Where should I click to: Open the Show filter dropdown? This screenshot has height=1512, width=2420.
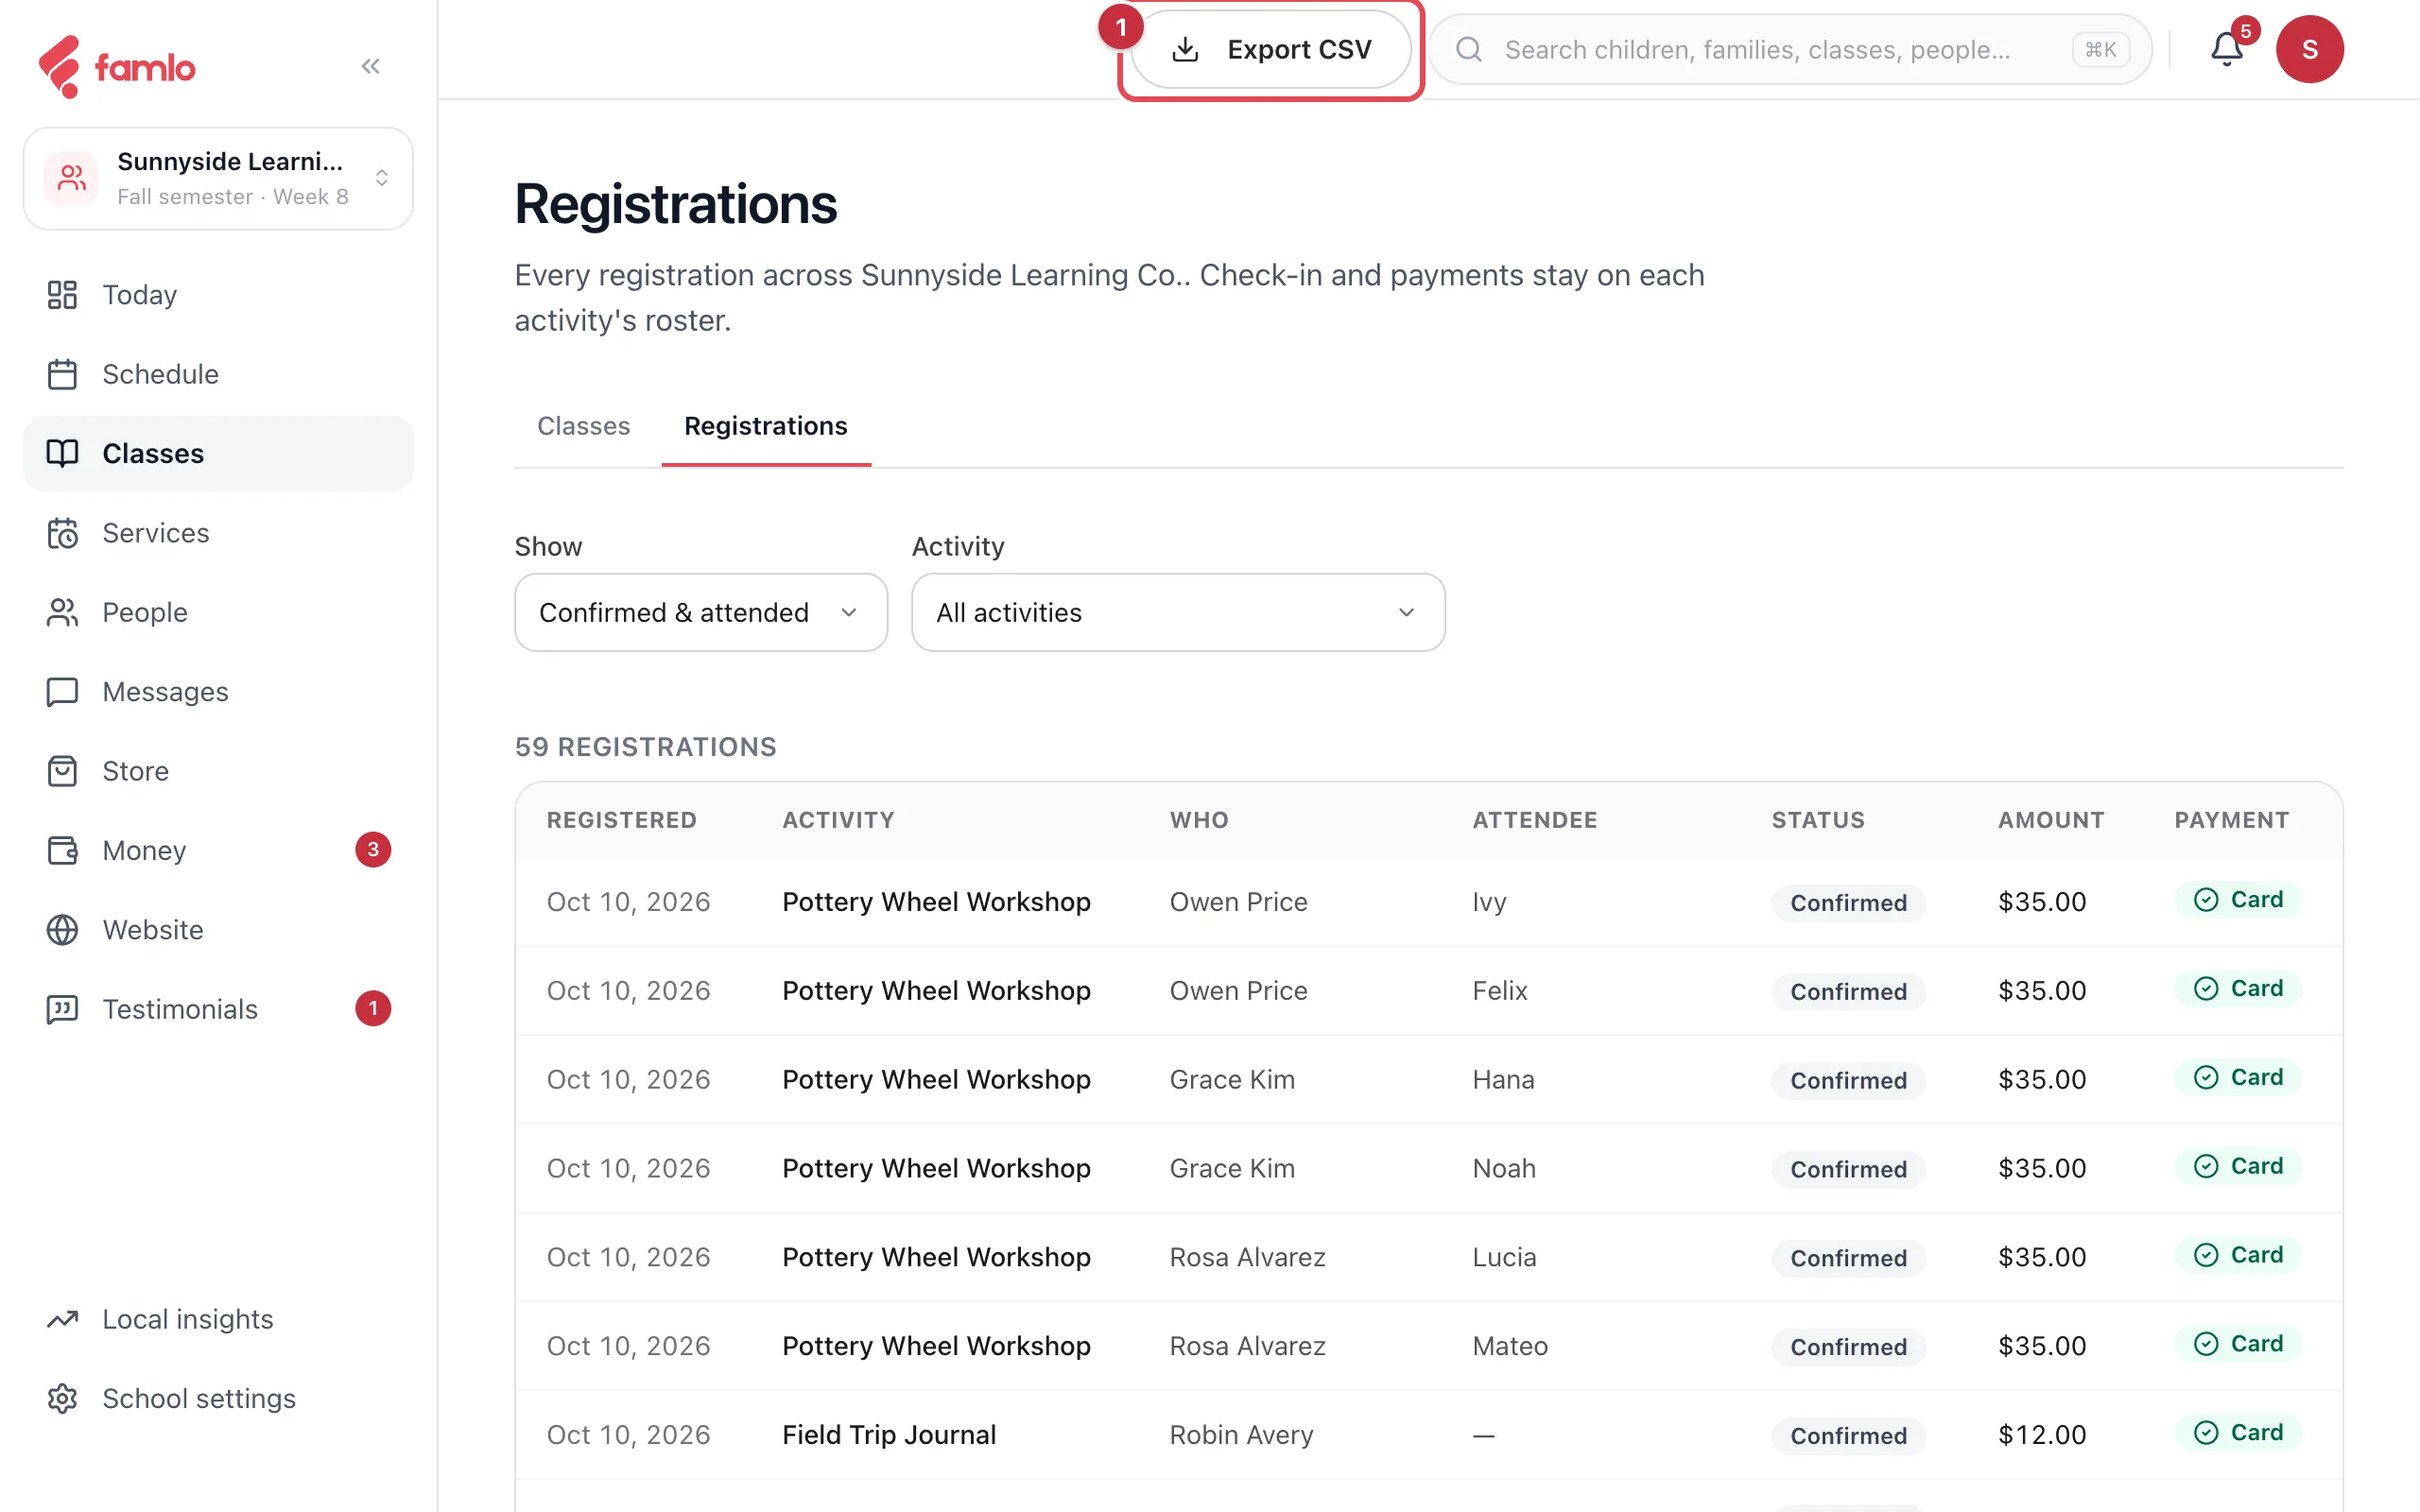pos(701,612)
